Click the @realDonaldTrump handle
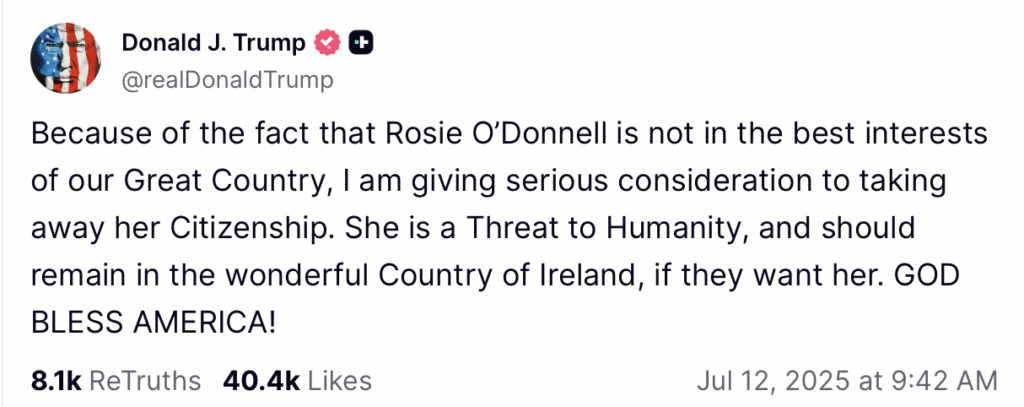 [226, 80]
